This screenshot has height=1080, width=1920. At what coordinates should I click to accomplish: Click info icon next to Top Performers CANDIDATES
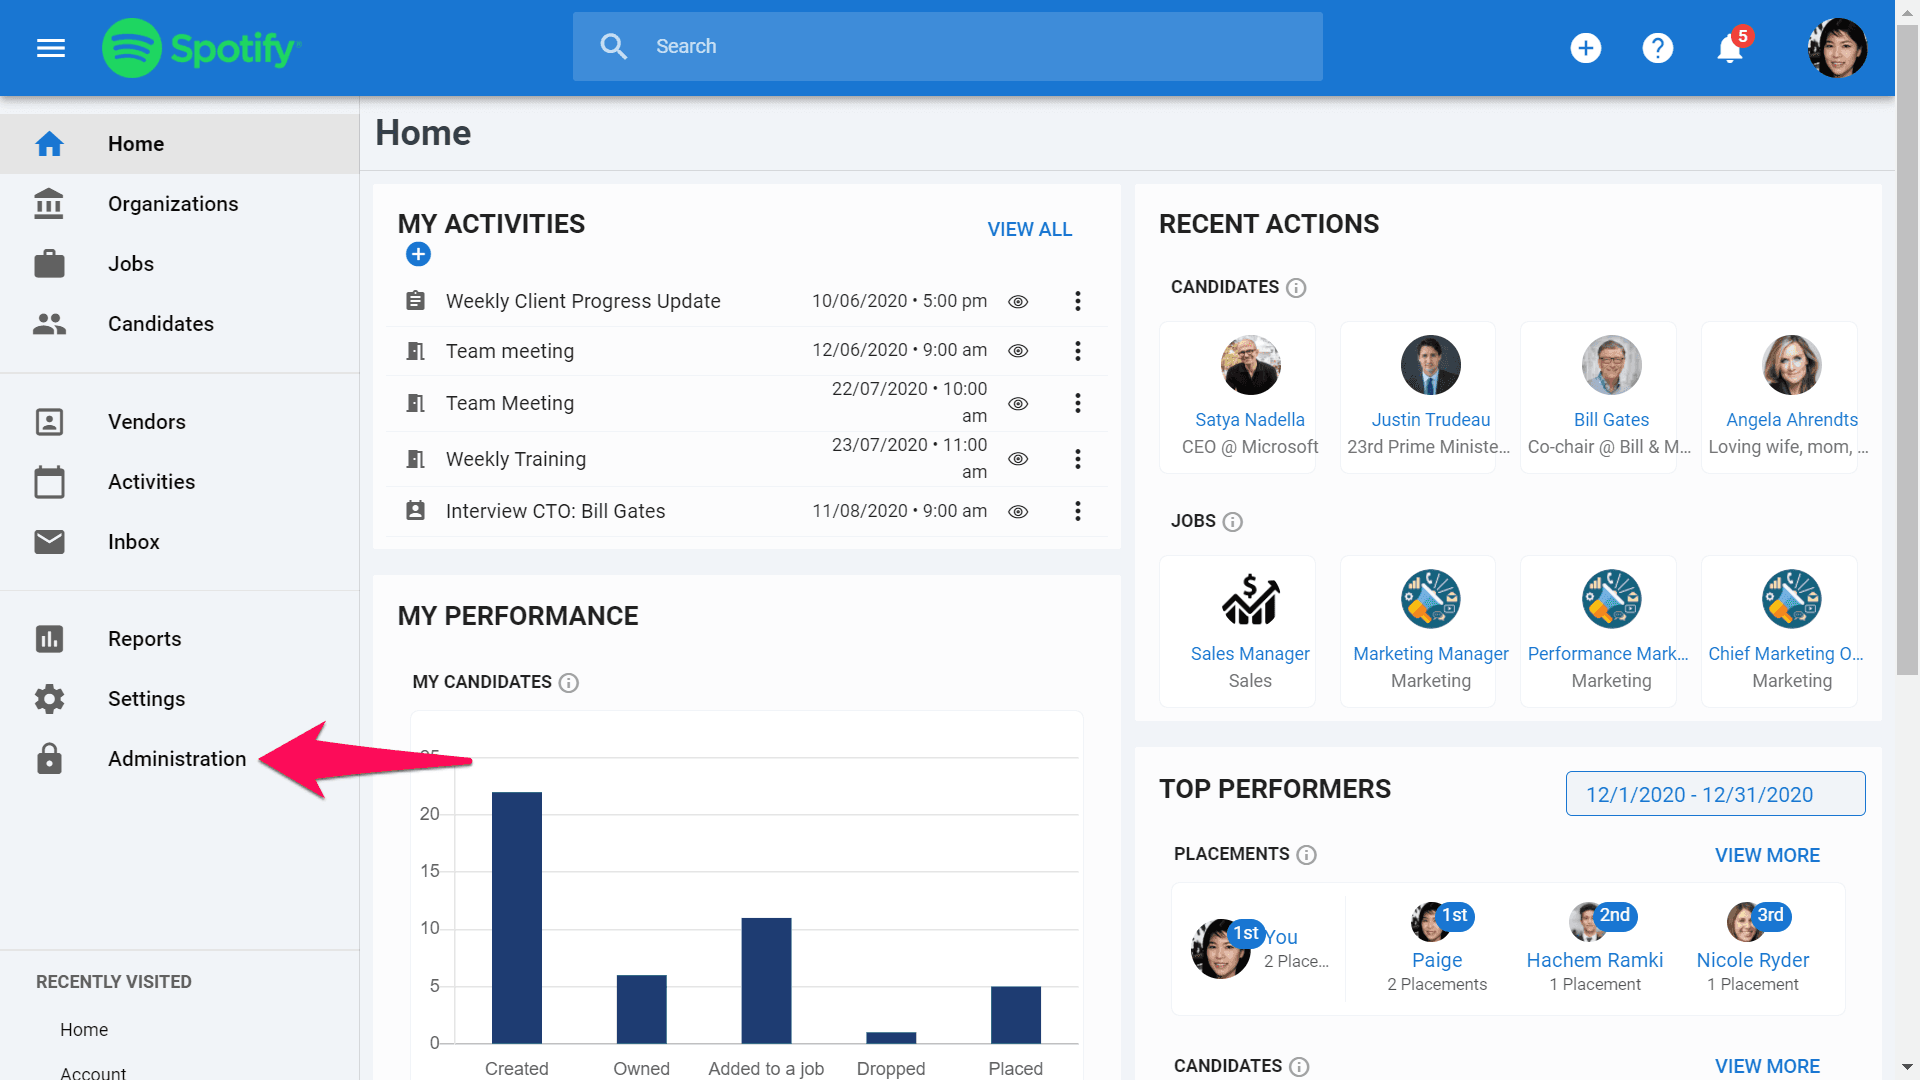click(x=1299, y=1067)
